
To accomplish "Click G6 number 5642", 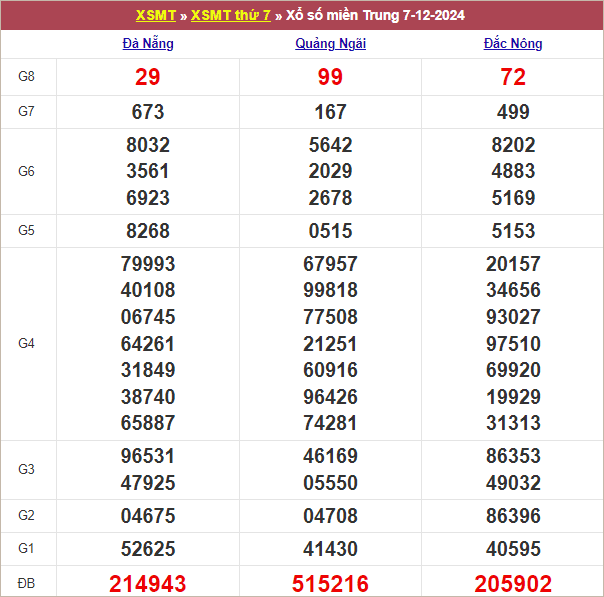I will [331, 145].
